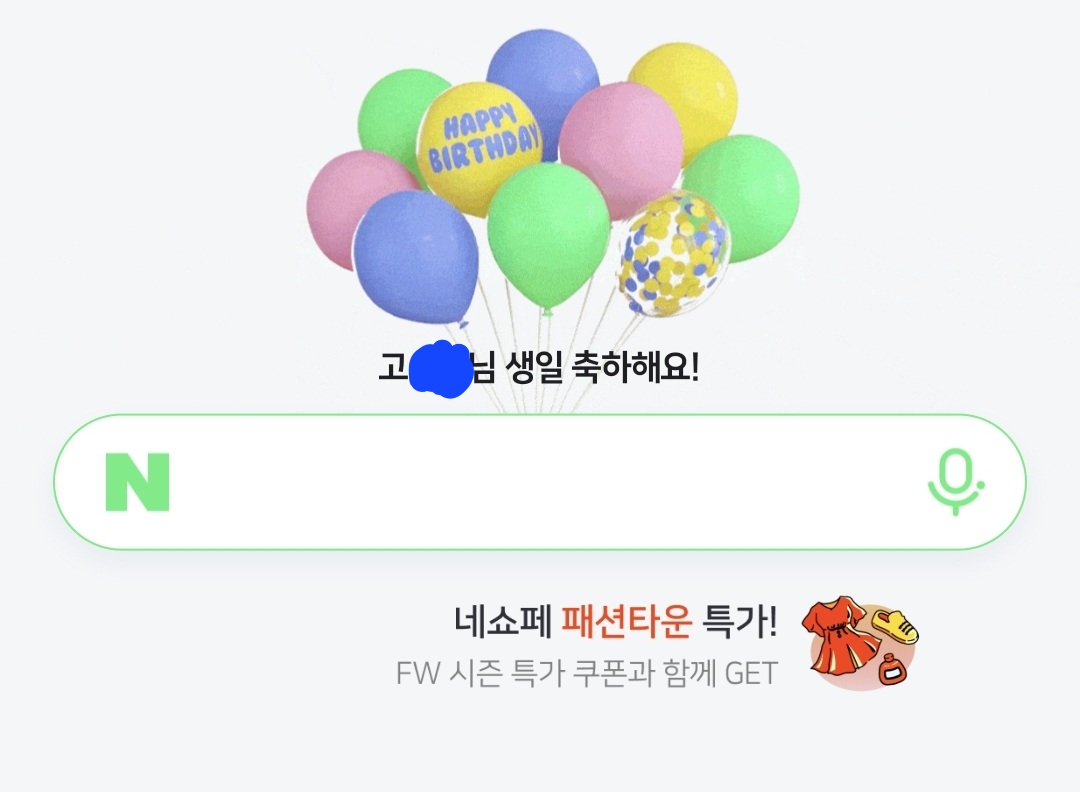The image size is (1080, 792).
Task: Tap the small perfume bottle icon
Action: (x=894, y=670)
